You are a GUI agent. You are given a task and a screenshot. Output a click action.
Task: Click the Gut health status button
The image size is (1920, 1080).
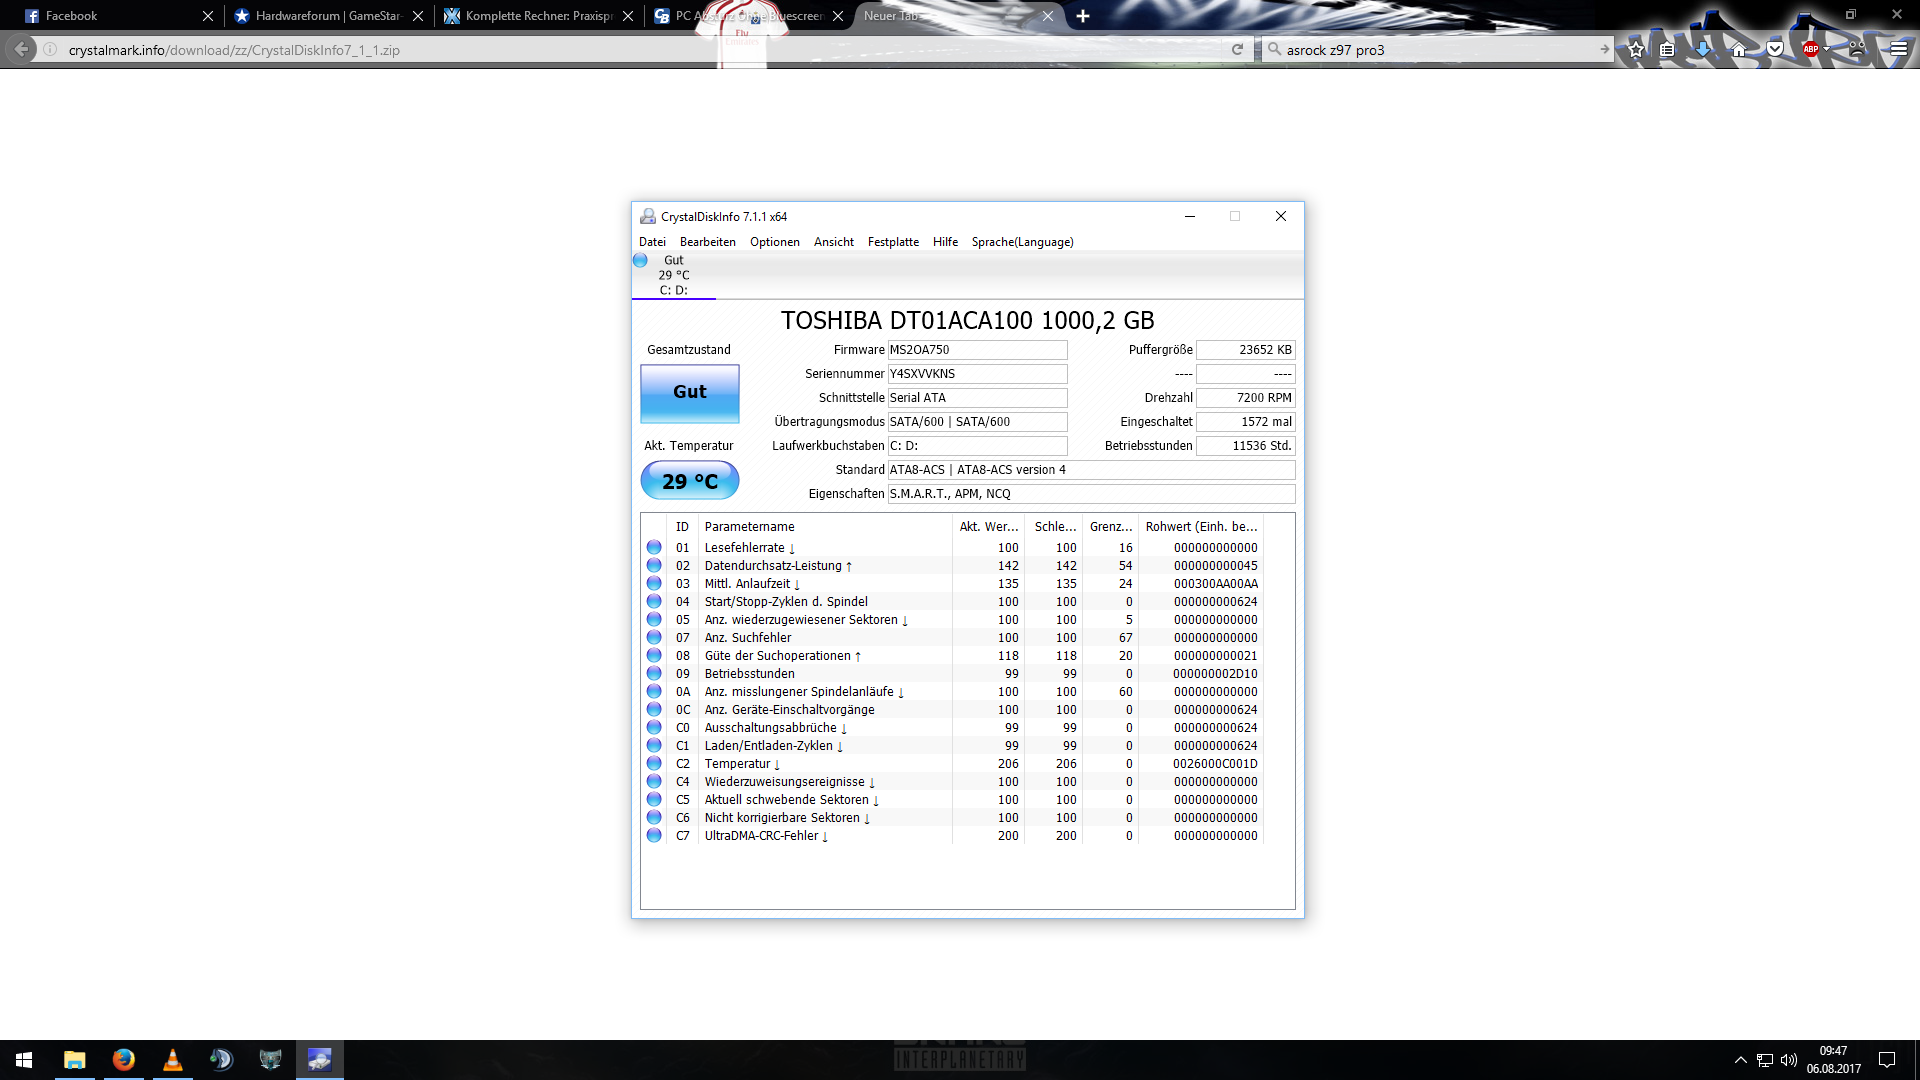[x=689, y=393]
